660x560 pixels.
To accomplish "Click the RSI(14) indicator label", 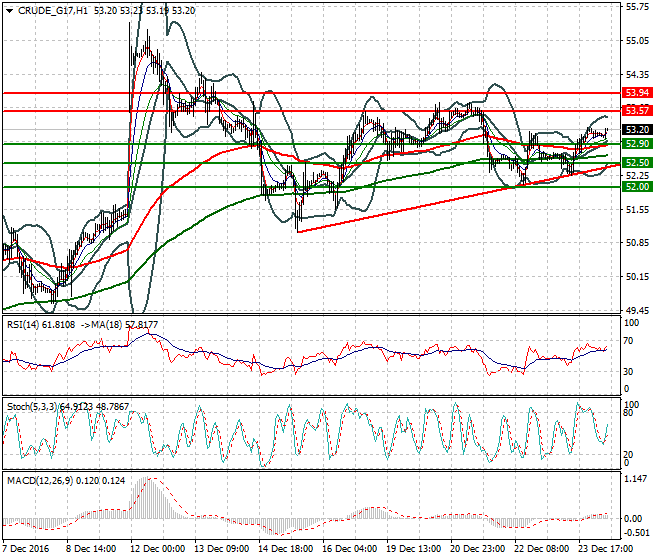I will (23, 325).
